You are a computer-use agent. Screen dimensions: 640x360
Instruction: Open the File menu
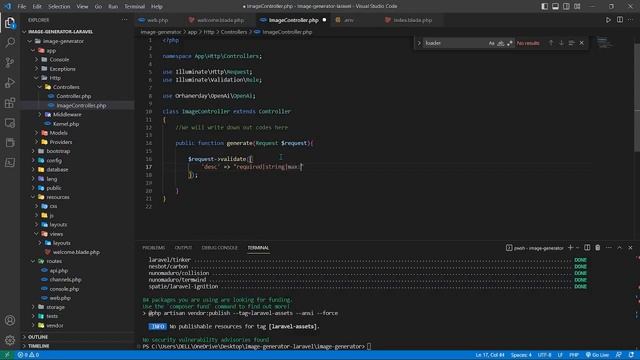pyautogui.click(x=22, y=7)
